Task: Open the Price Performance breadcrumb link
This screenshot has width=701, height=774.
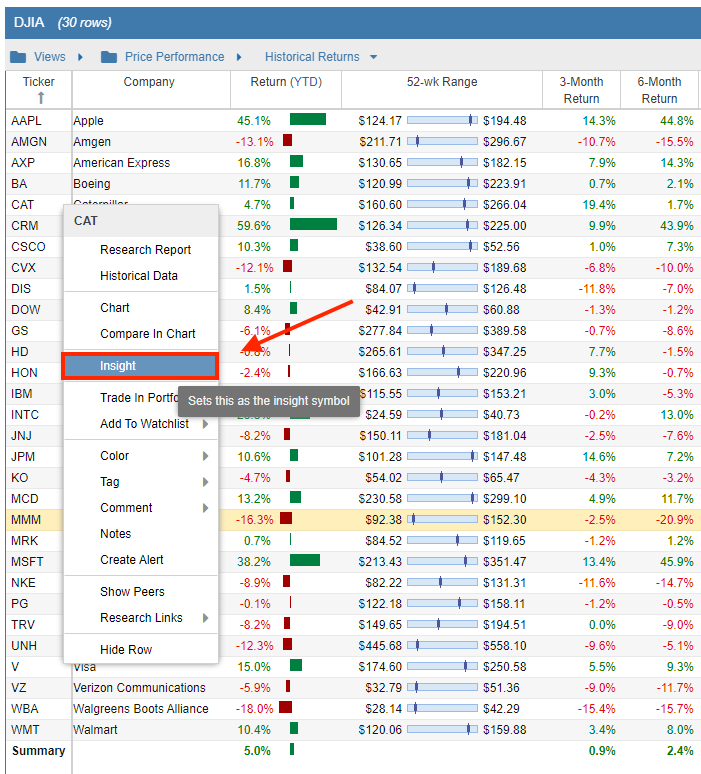Action: (174, 57)
